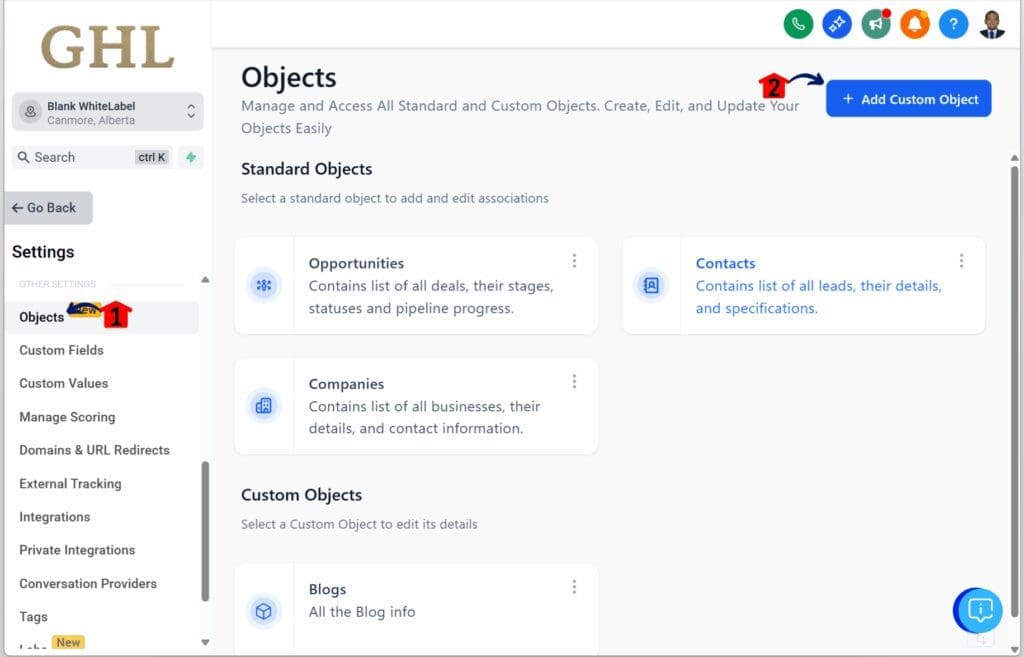Click the Go Back button
1024x657 pixels.
49,208
